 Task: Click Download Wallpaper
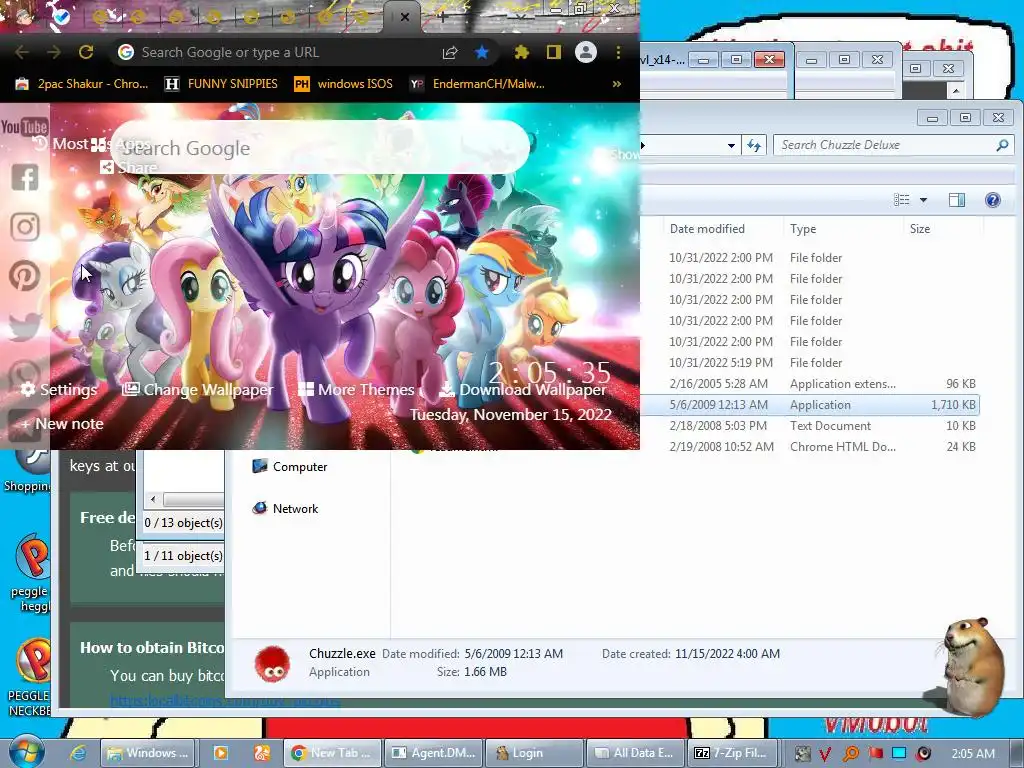point(523,390)
